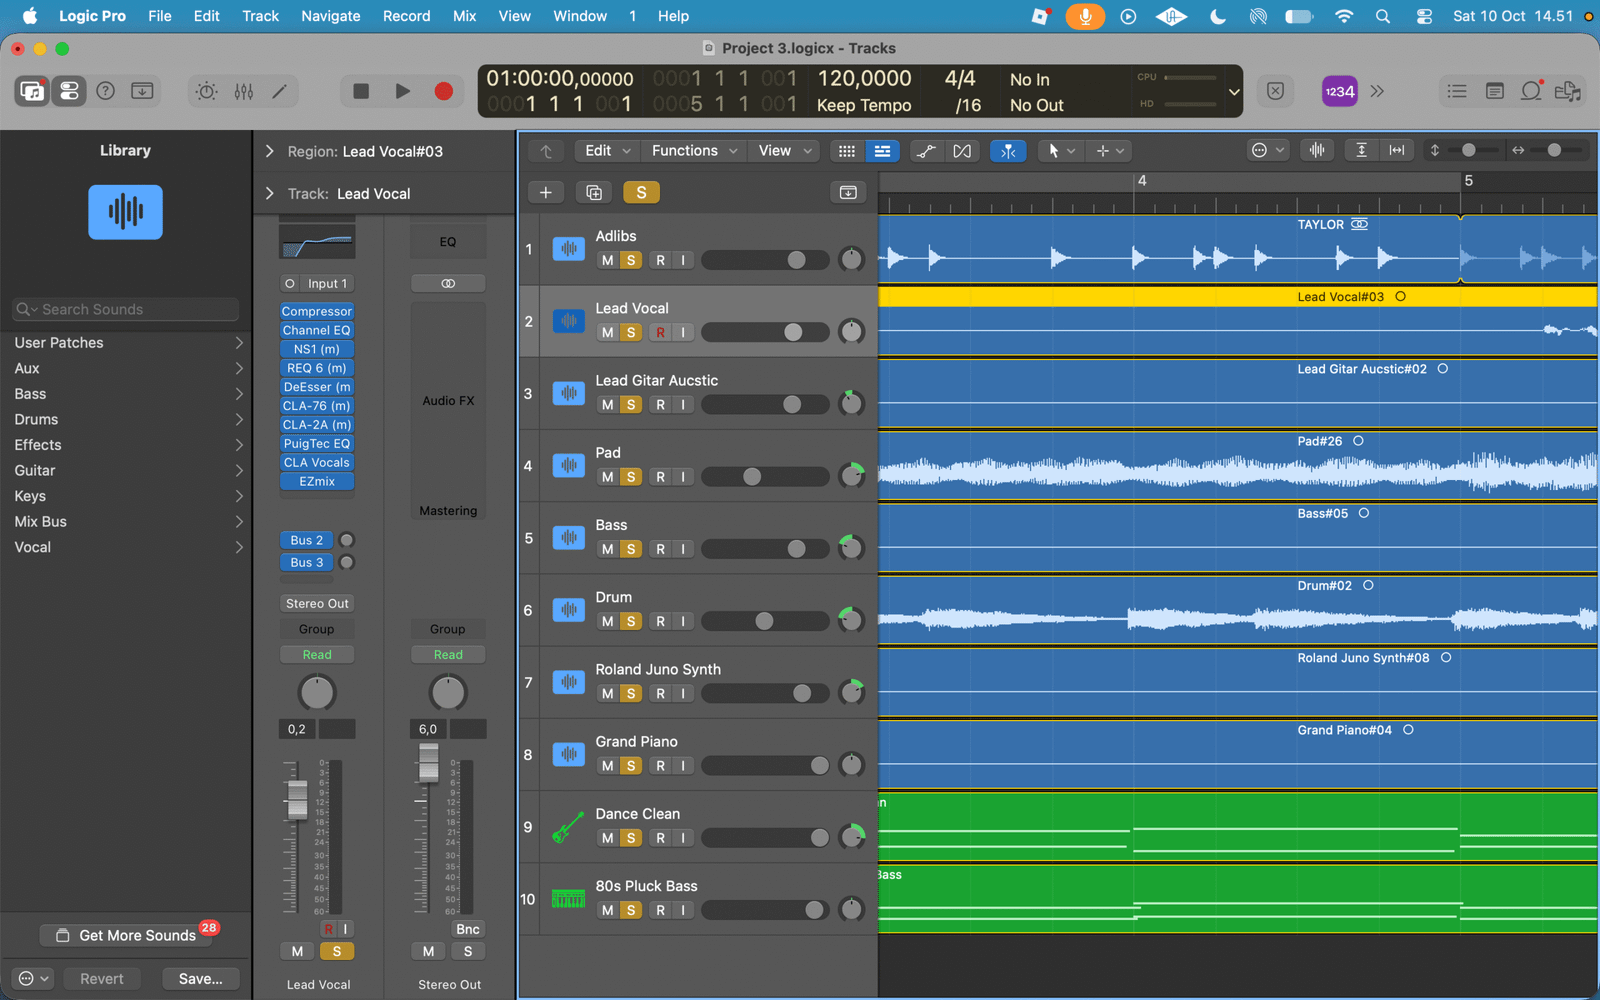The width and height of the screenshot is (1600, 1000).
Task: Start playback with the Play button
Action: tap(402, 91)
